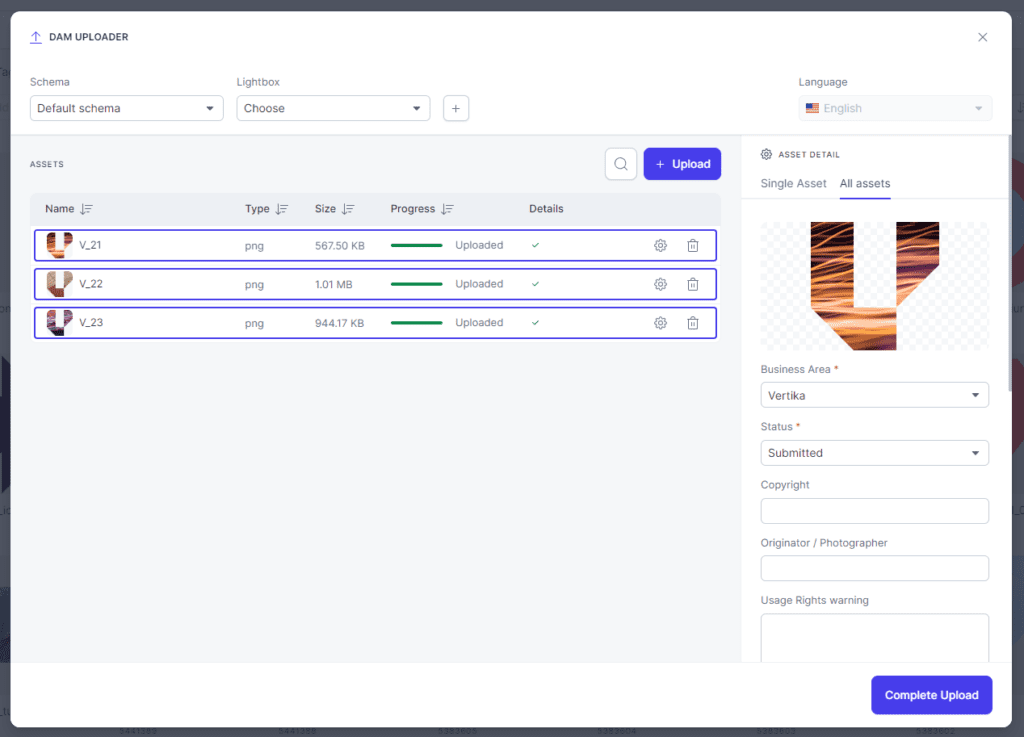
Task: Click the Asset Detail gear icon
Action: 766,154
